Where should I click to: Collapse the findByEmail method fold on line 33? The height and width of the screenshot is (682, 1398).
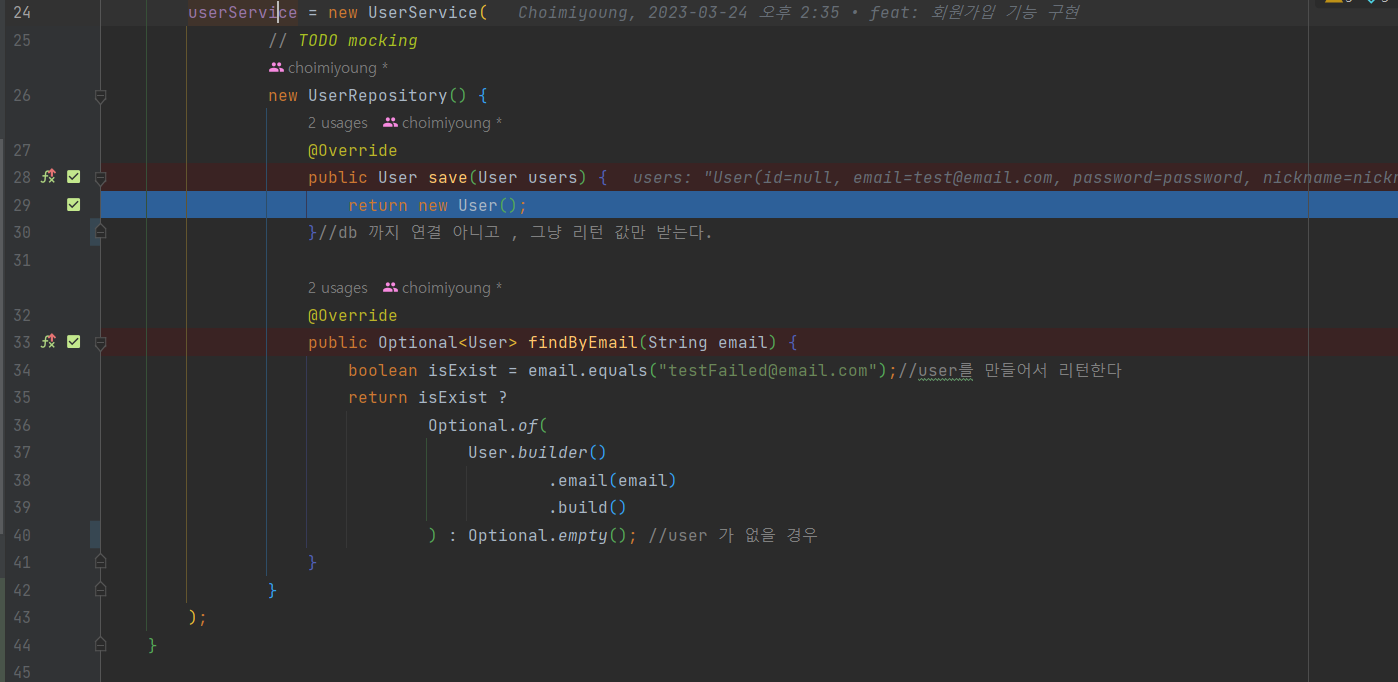point(100,343)
